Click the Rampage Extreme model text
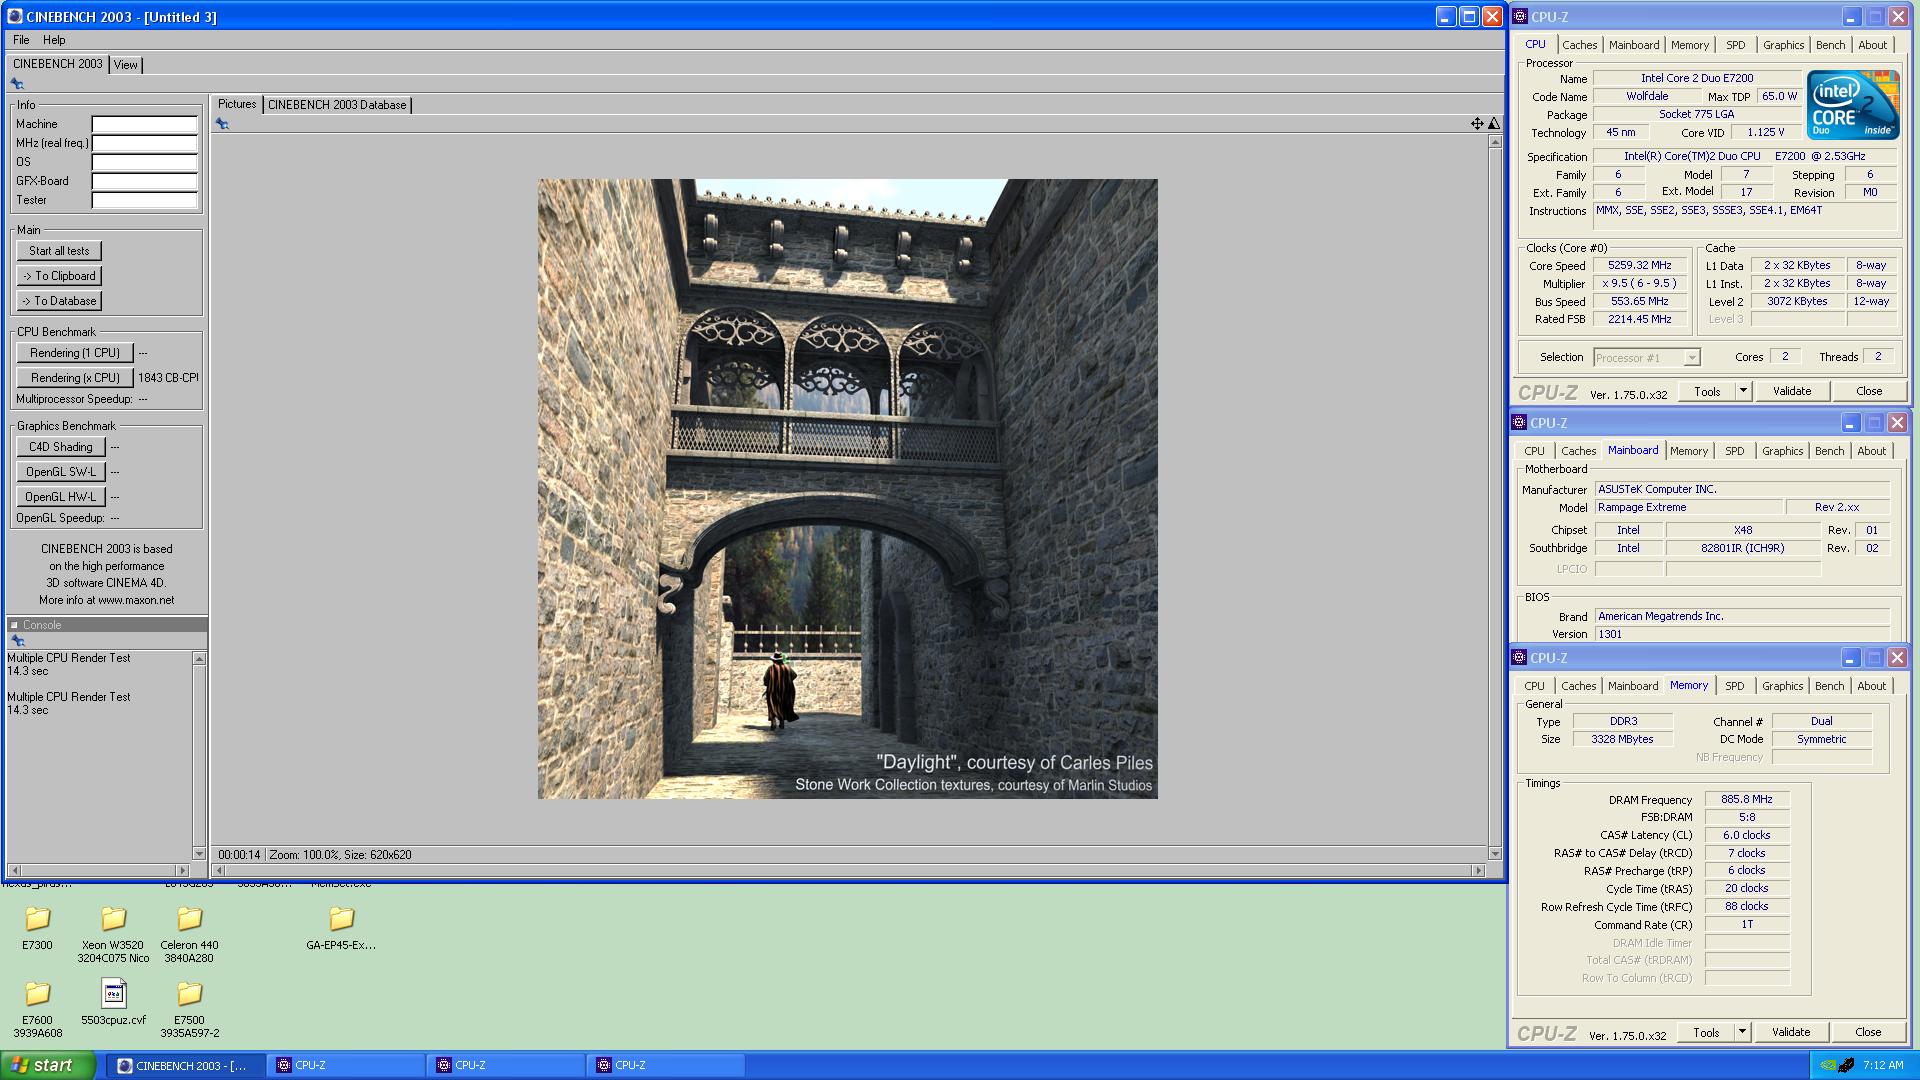The image size is (1920, 1080). 1641,508
